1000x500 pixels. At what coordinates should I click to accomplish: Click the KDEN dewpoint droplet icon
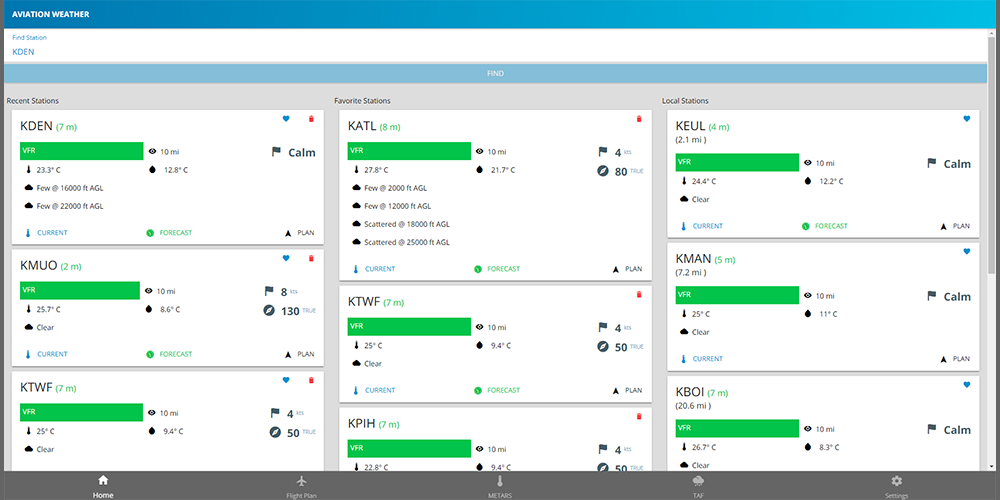pos(152,170)
